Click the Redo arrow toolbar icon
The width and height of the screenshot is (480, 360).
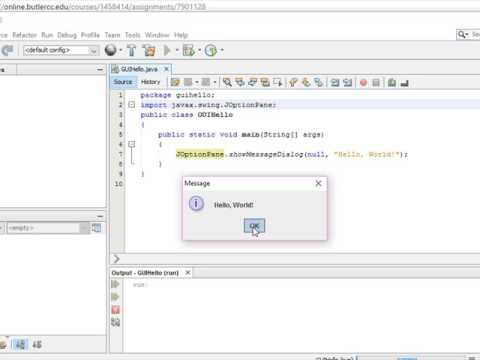pos(7,50)
